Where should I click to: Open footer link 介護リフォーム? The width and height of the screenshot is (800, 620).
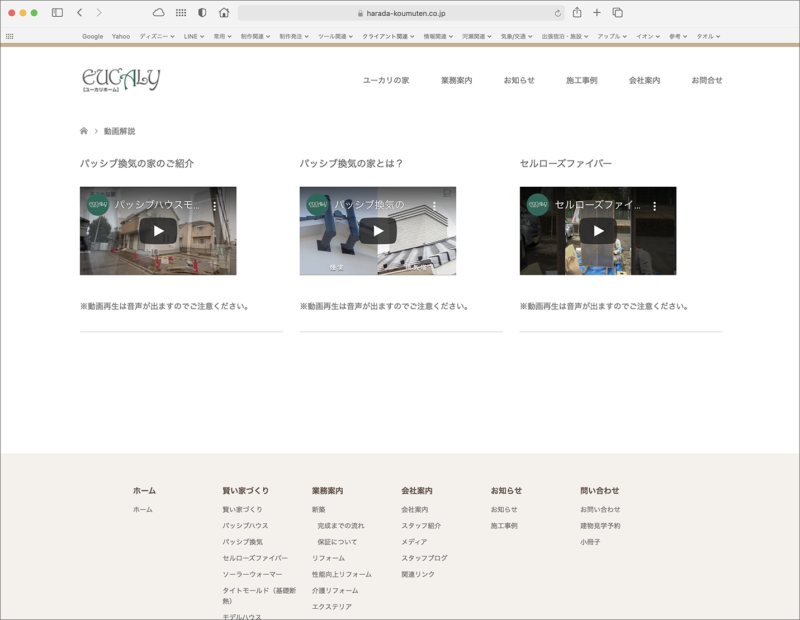tap(335, 590)
